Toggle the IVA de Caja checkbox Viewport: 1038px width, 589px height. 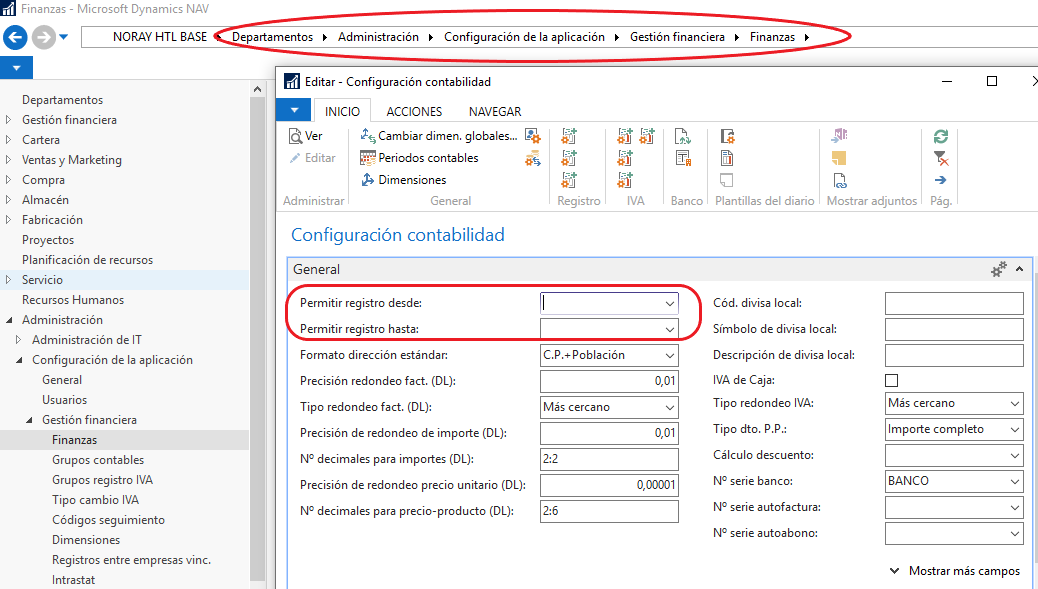892,380
